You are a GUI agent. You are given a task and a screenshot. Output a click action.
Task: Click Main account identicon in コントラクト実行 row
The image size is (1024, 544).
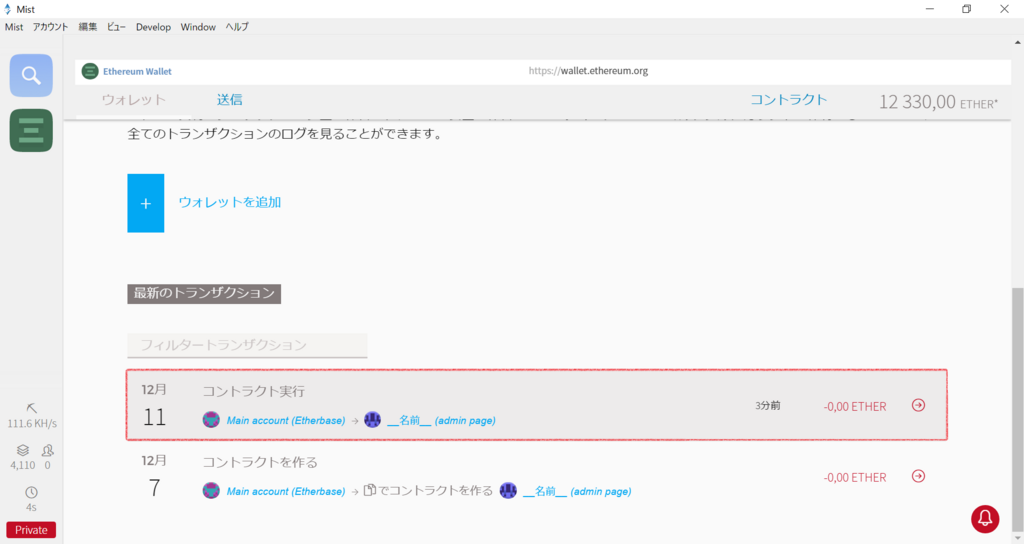pos(211,420)
